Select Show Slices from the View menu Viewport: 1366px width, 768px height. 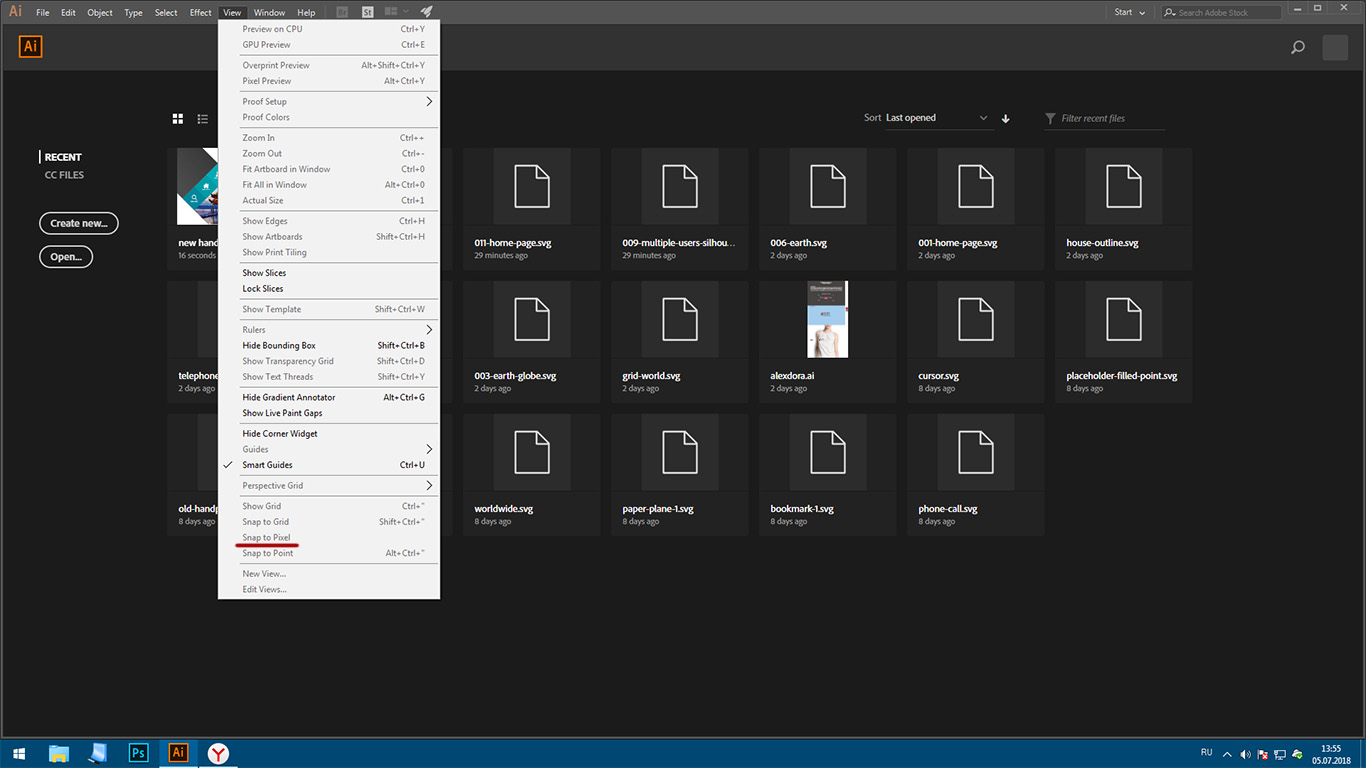pos(264,273)
